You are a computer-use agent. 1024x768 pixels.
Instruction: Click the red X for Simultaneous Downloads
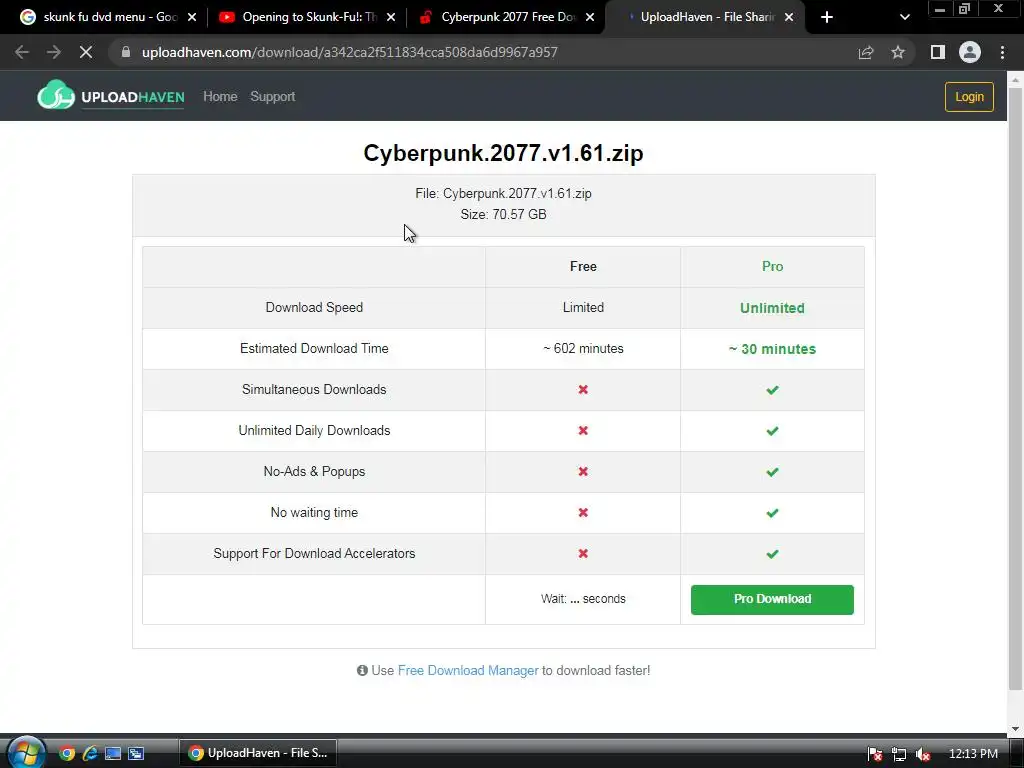(583, 390)
